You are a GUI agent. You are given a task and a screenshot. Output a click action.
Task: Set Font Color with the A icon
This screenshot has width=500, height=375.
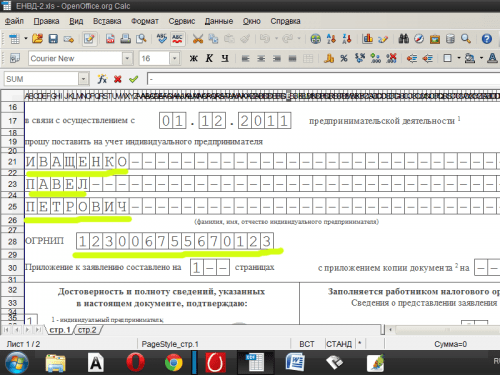pyautogui.click(x=492, y=59)
